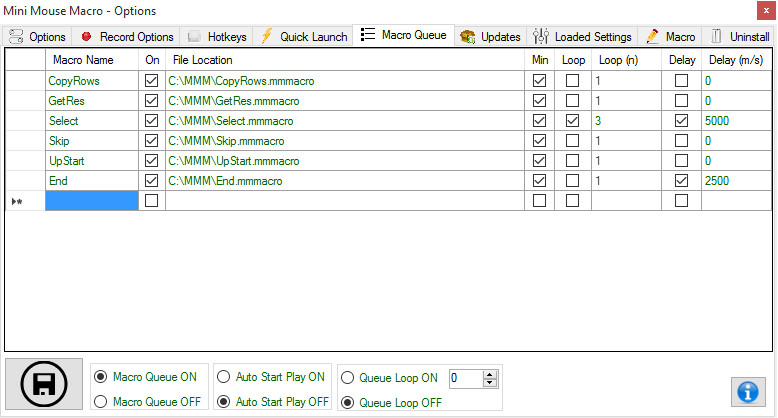Increase queue loop count with up arrow
The image size is (778, 418).
490,374
